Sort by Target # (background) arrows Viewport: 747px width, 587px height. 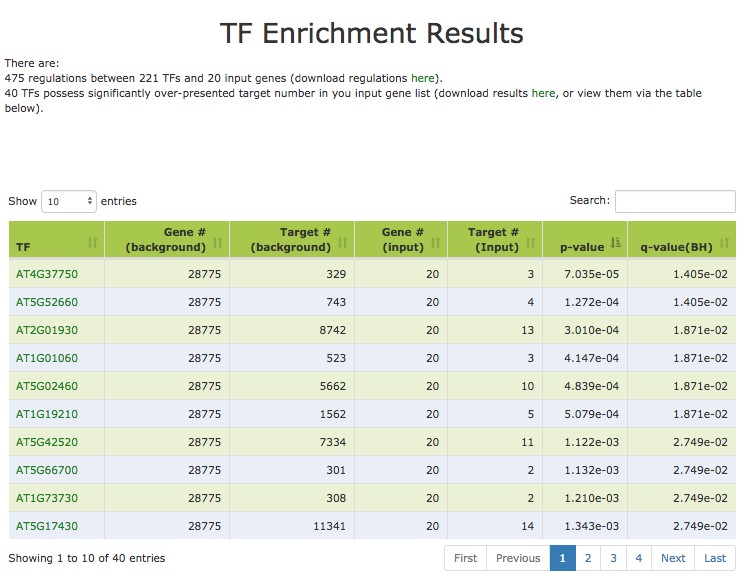(x=343, y=241)
